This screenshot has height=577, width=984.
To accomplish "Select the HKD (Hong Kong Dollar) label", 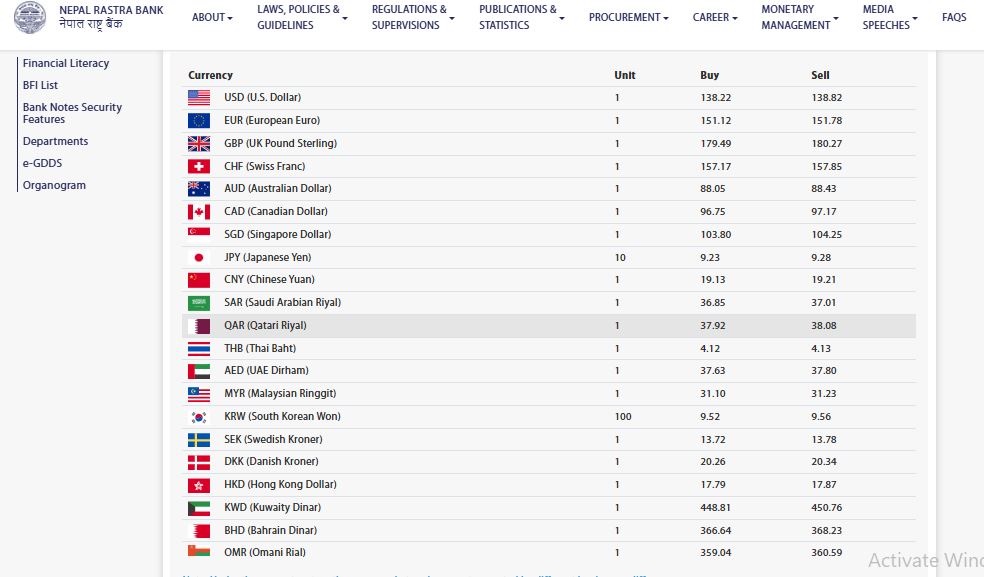I will (281, 485).
